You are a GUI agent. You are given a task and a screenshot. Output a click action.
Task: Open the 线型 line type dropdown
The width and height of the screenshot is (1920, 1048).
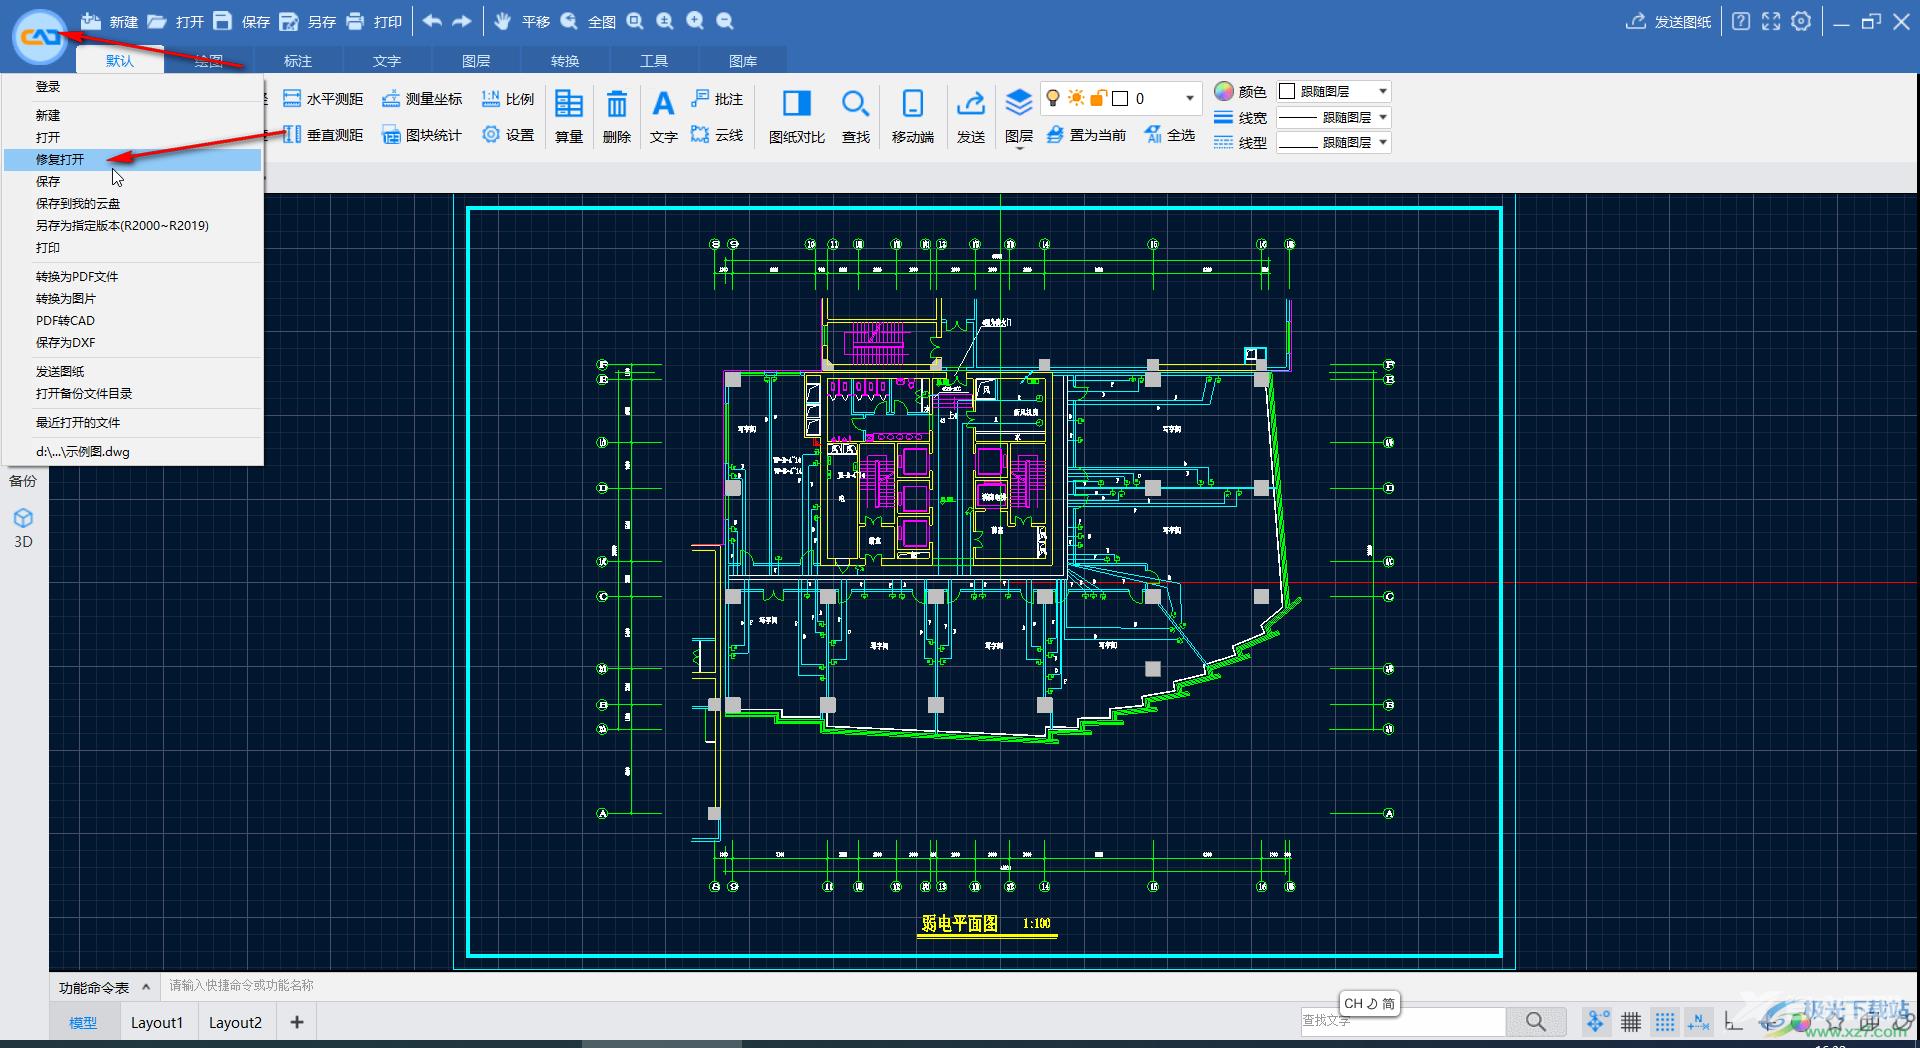pyautogui.click(x=1334, y=142)
